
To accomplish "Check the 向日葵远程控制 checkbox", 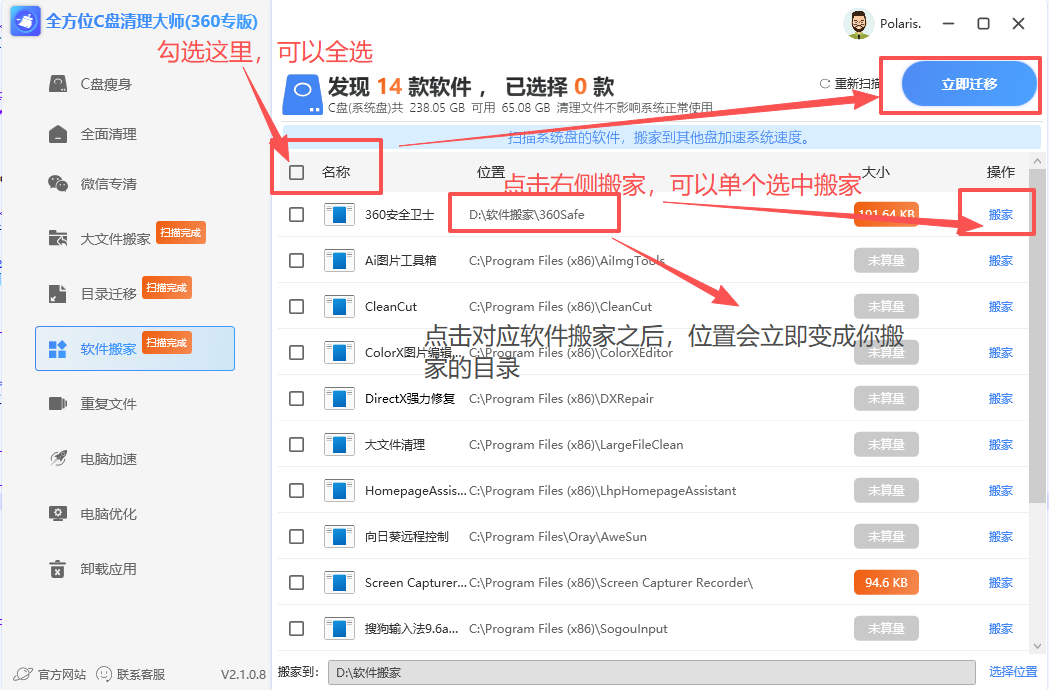I will pyautogui.click(x=296, y=536).
